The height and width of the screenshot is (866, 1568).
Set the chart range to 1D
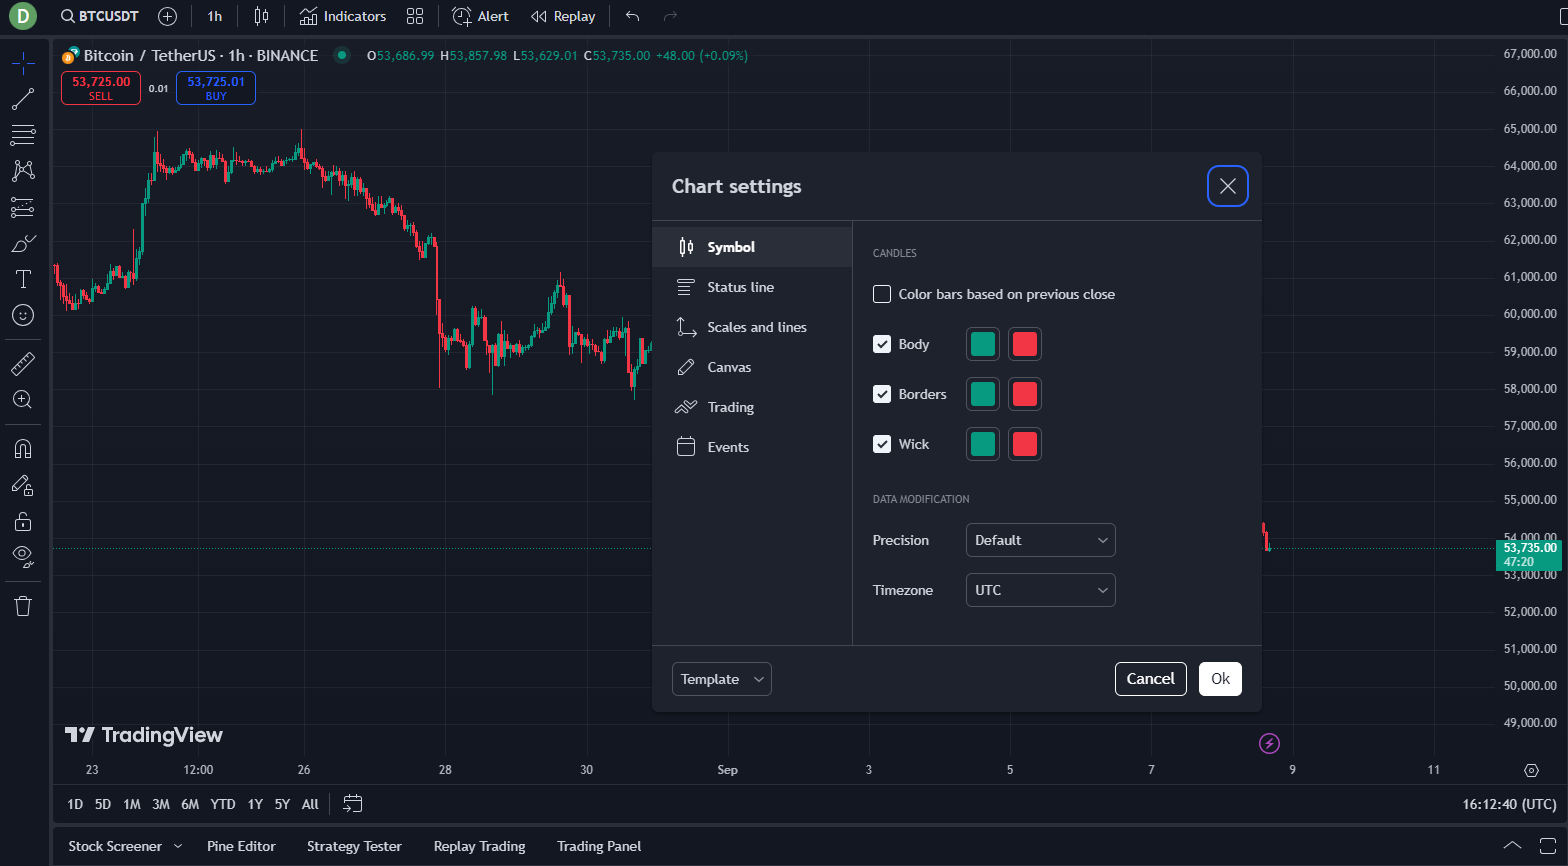(x=75, y=804)
